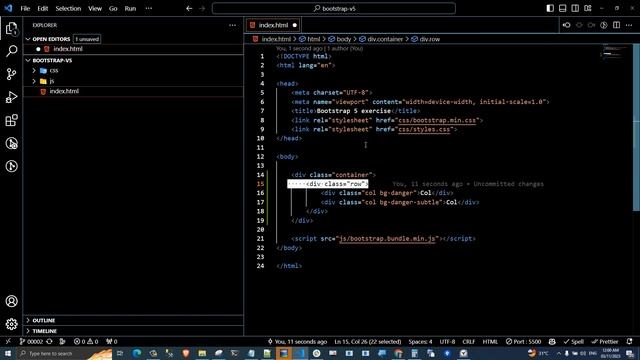Screen dimensions: 640x360
Task: Open the Extensions view
Action: pos(11,120)
